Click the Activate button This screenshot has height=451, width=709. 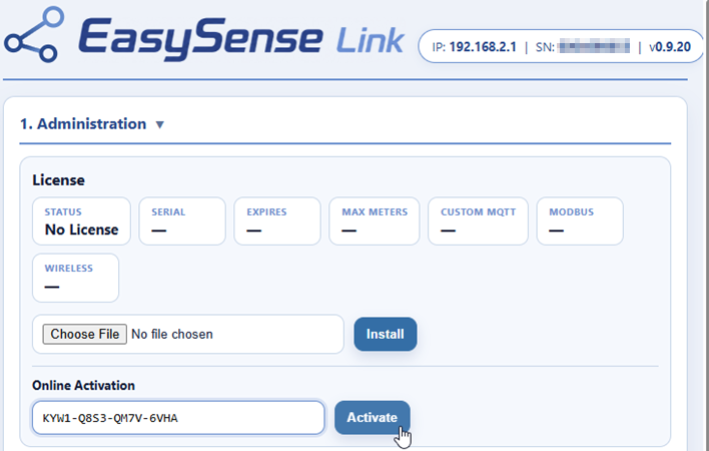[372, 417]
